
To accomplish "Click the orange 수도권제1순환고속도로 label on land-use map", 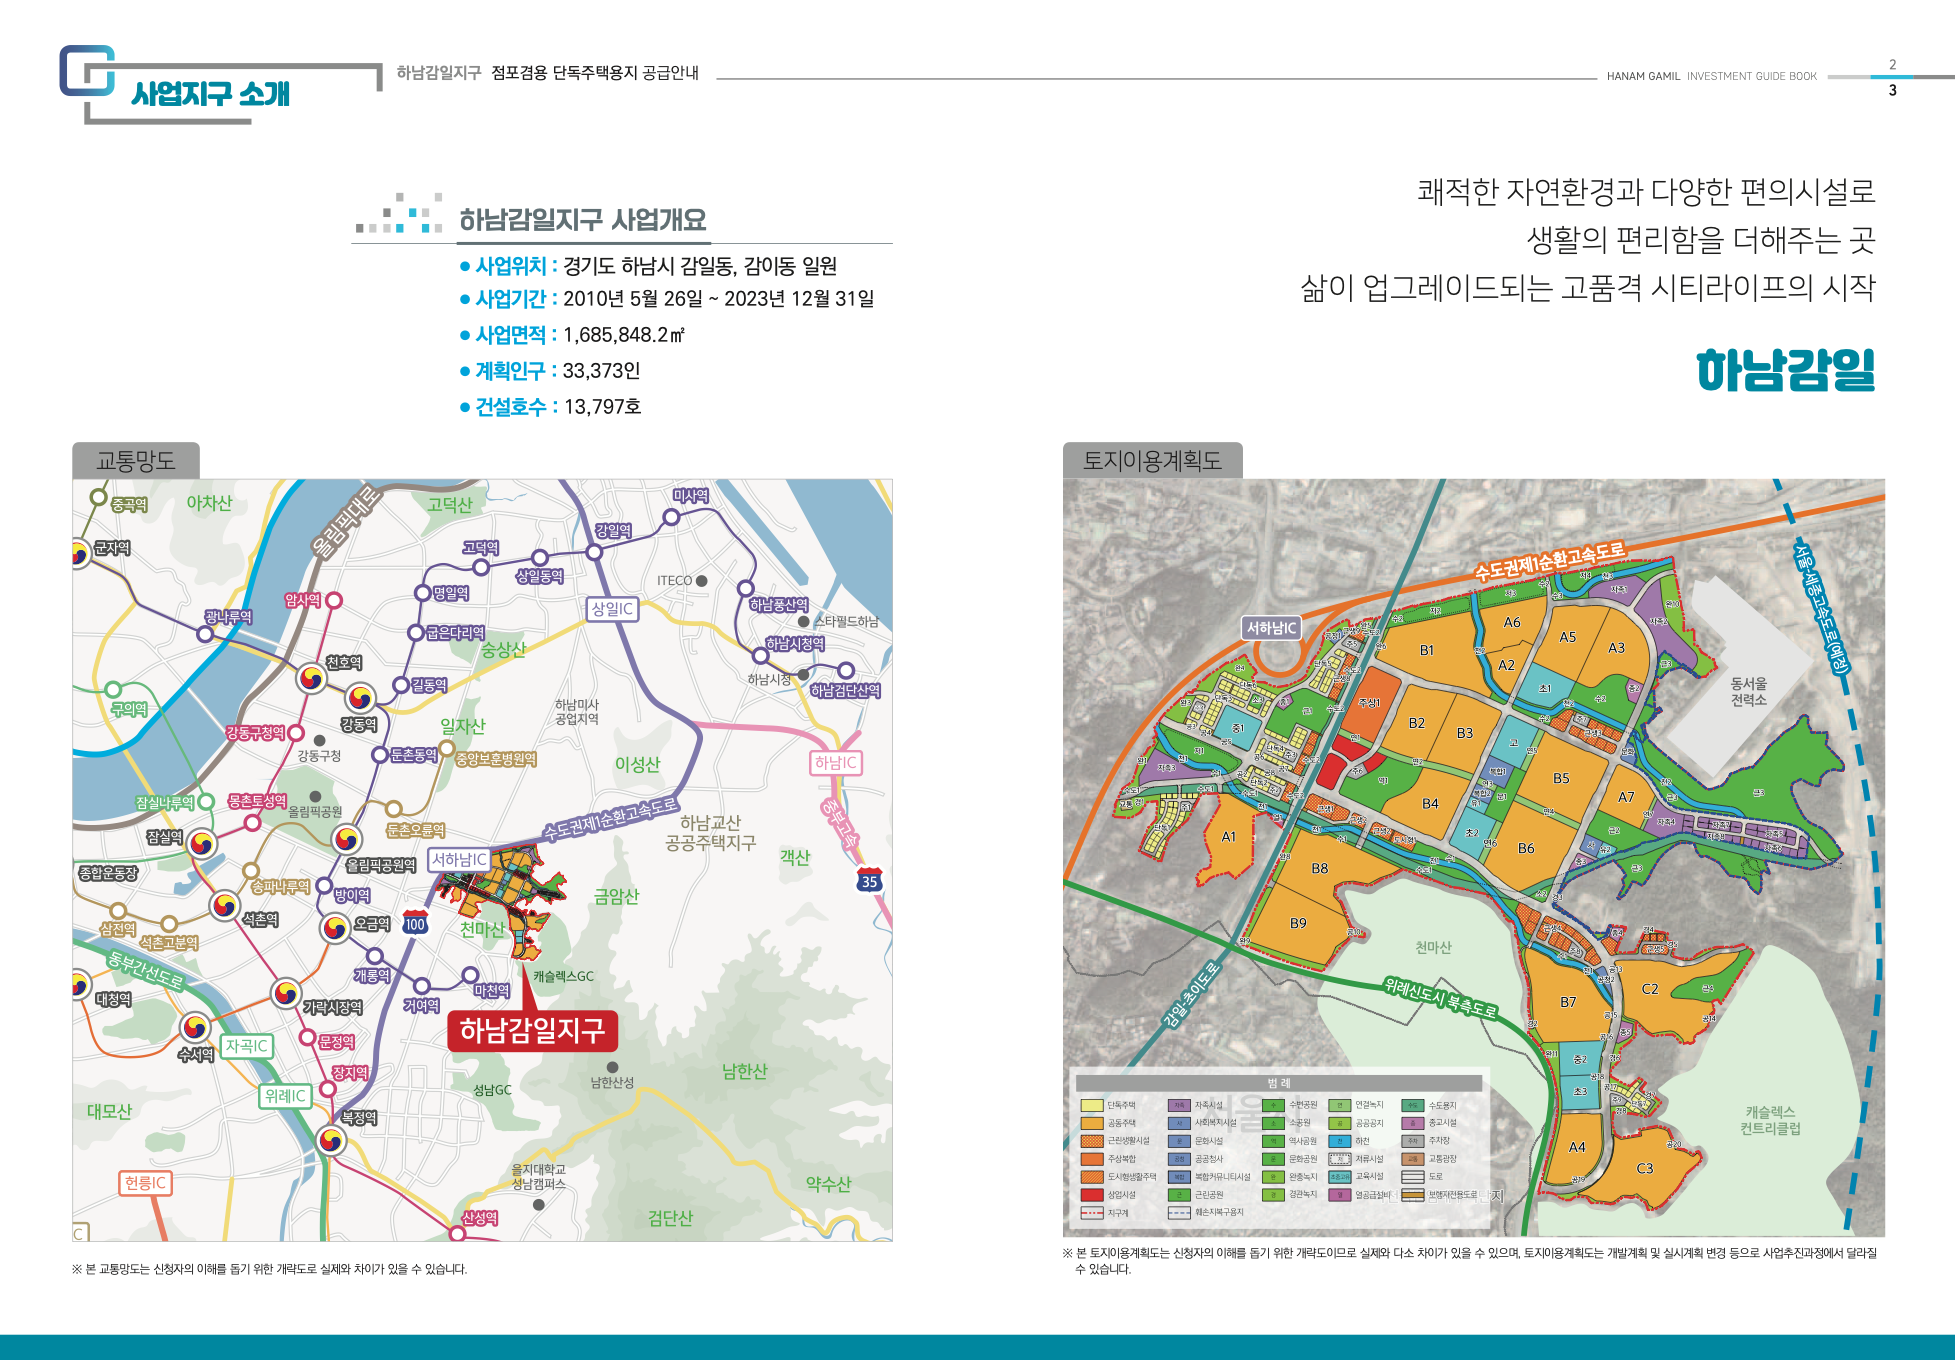I will tap(1550, 561).
